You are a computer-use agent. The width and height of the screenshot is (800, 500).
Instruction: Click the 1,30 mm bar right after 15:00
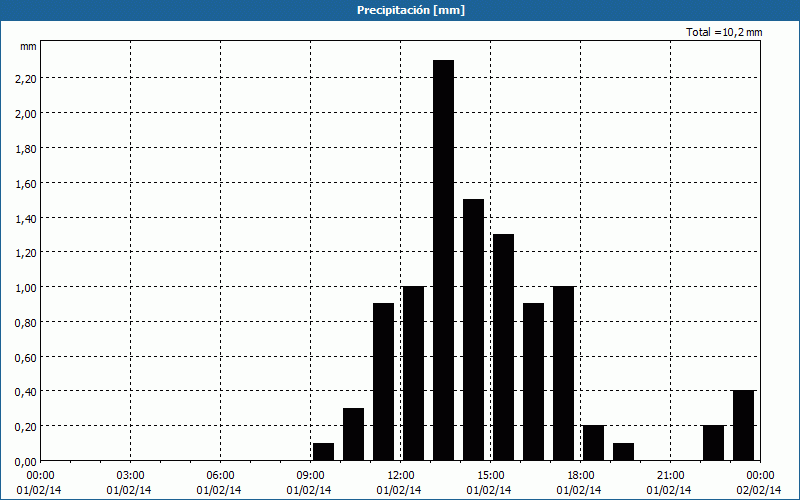click(x=504, y=347)
